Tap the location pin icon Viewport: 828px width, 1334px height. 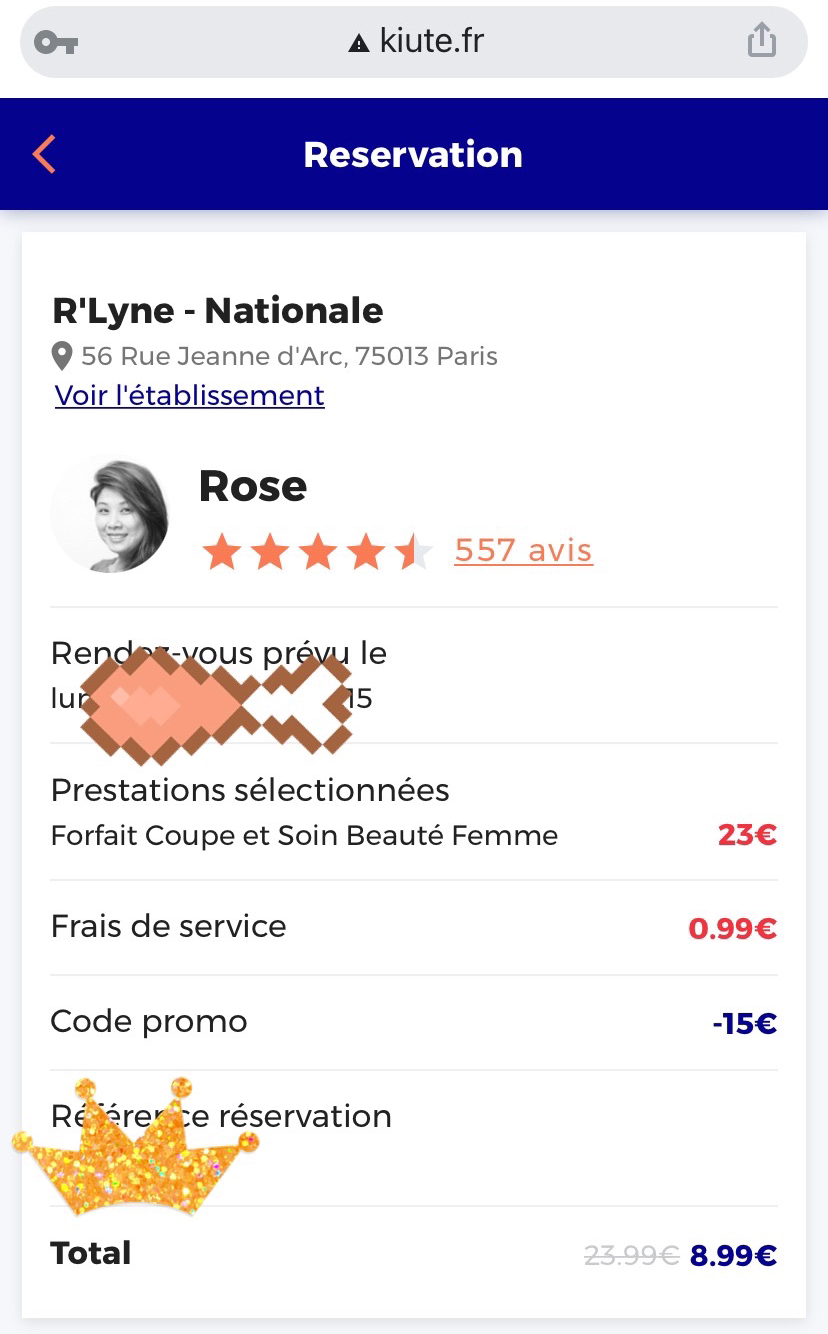[62, 356]
